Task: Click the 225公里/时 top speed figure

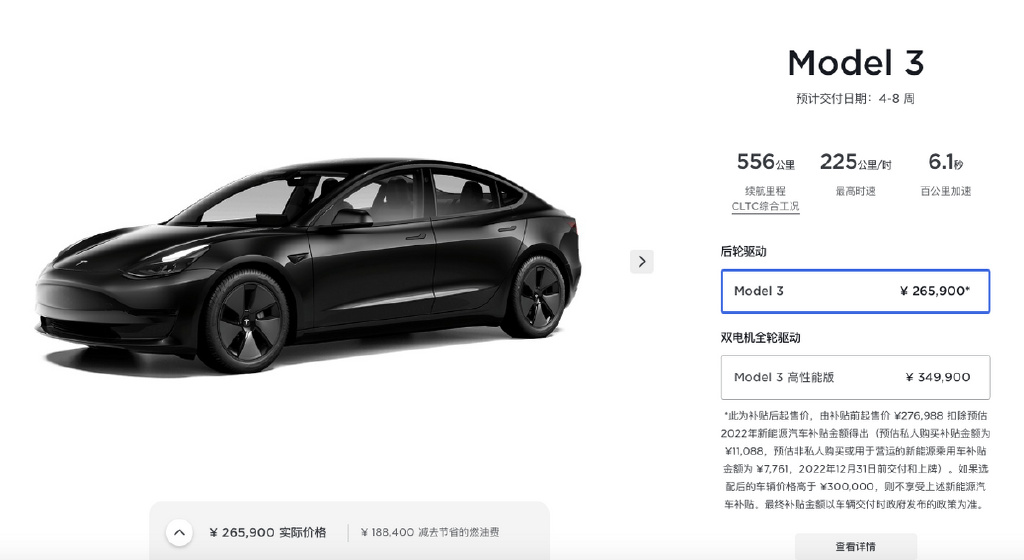Action: [x=856, y=162]
